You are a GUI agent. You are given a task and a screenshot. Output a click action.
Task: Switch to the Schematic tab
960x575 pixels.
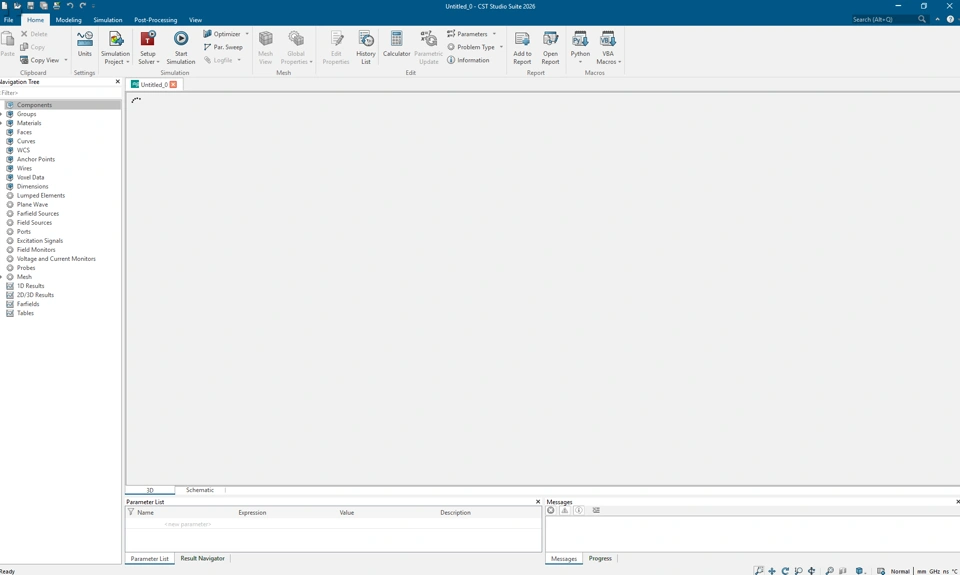[200, 490]
